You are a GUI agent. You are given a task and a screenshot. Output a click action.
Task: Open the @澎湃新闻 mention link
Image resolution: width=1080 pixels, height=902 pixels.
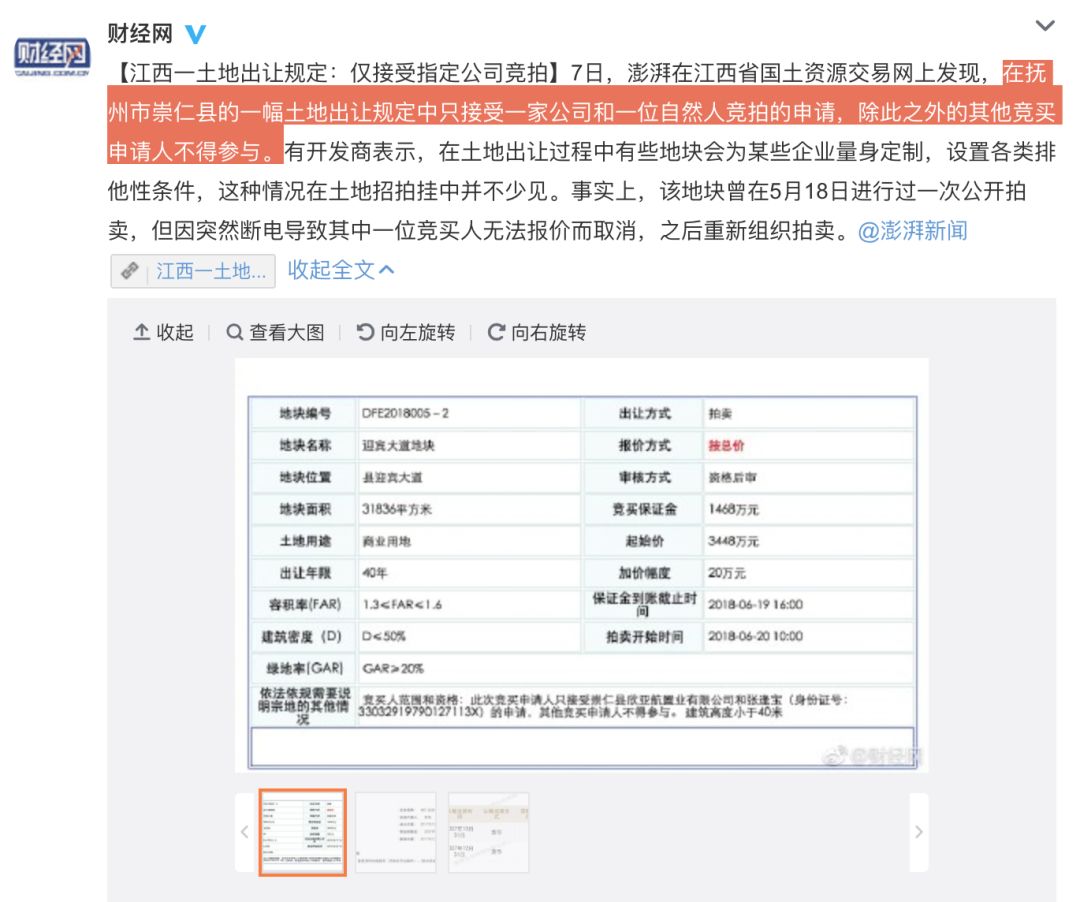pyautogui.click(x=913, y=231)
